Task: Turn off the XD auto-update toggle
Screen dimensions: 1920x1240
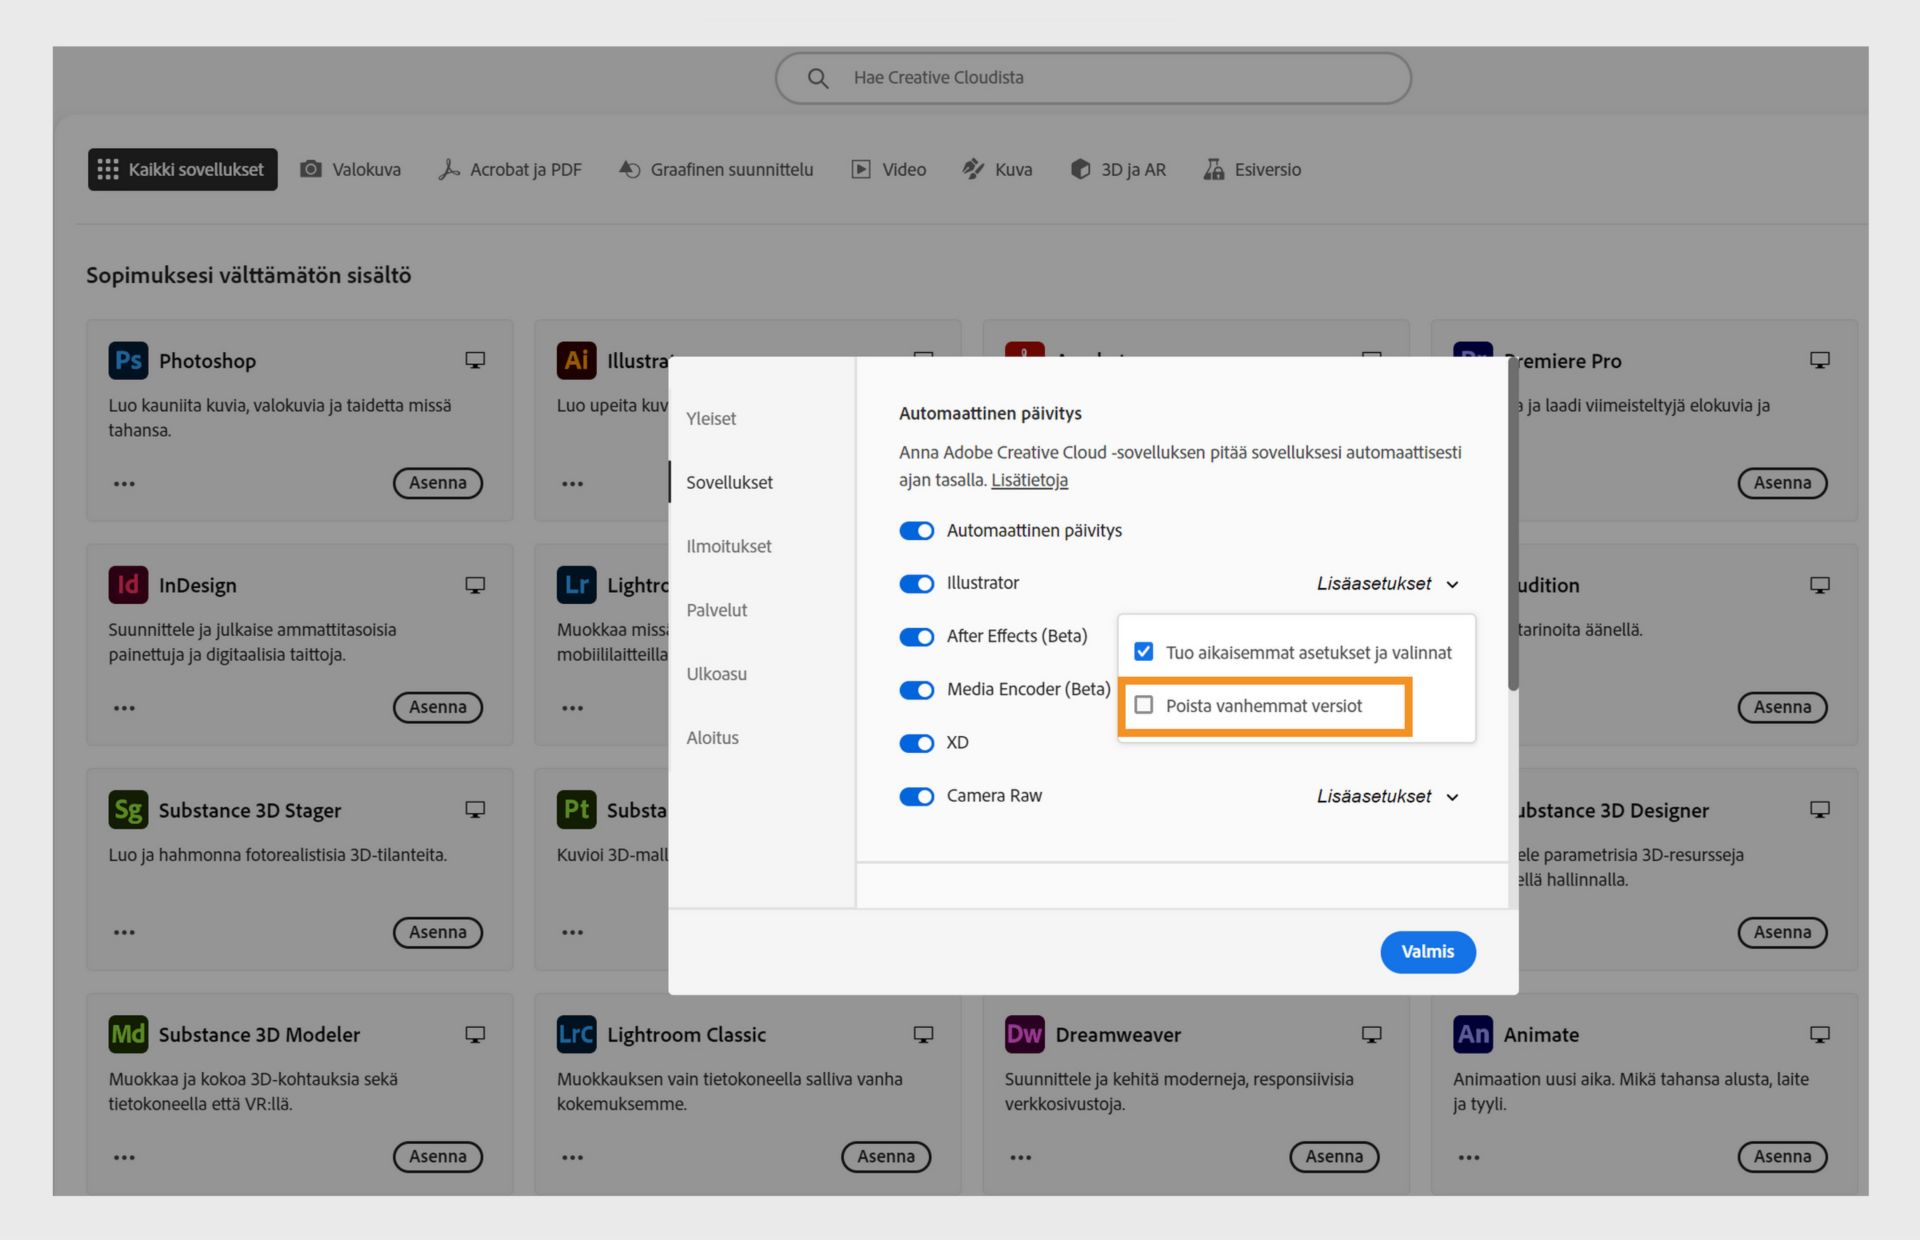Action: coord(916,743)
